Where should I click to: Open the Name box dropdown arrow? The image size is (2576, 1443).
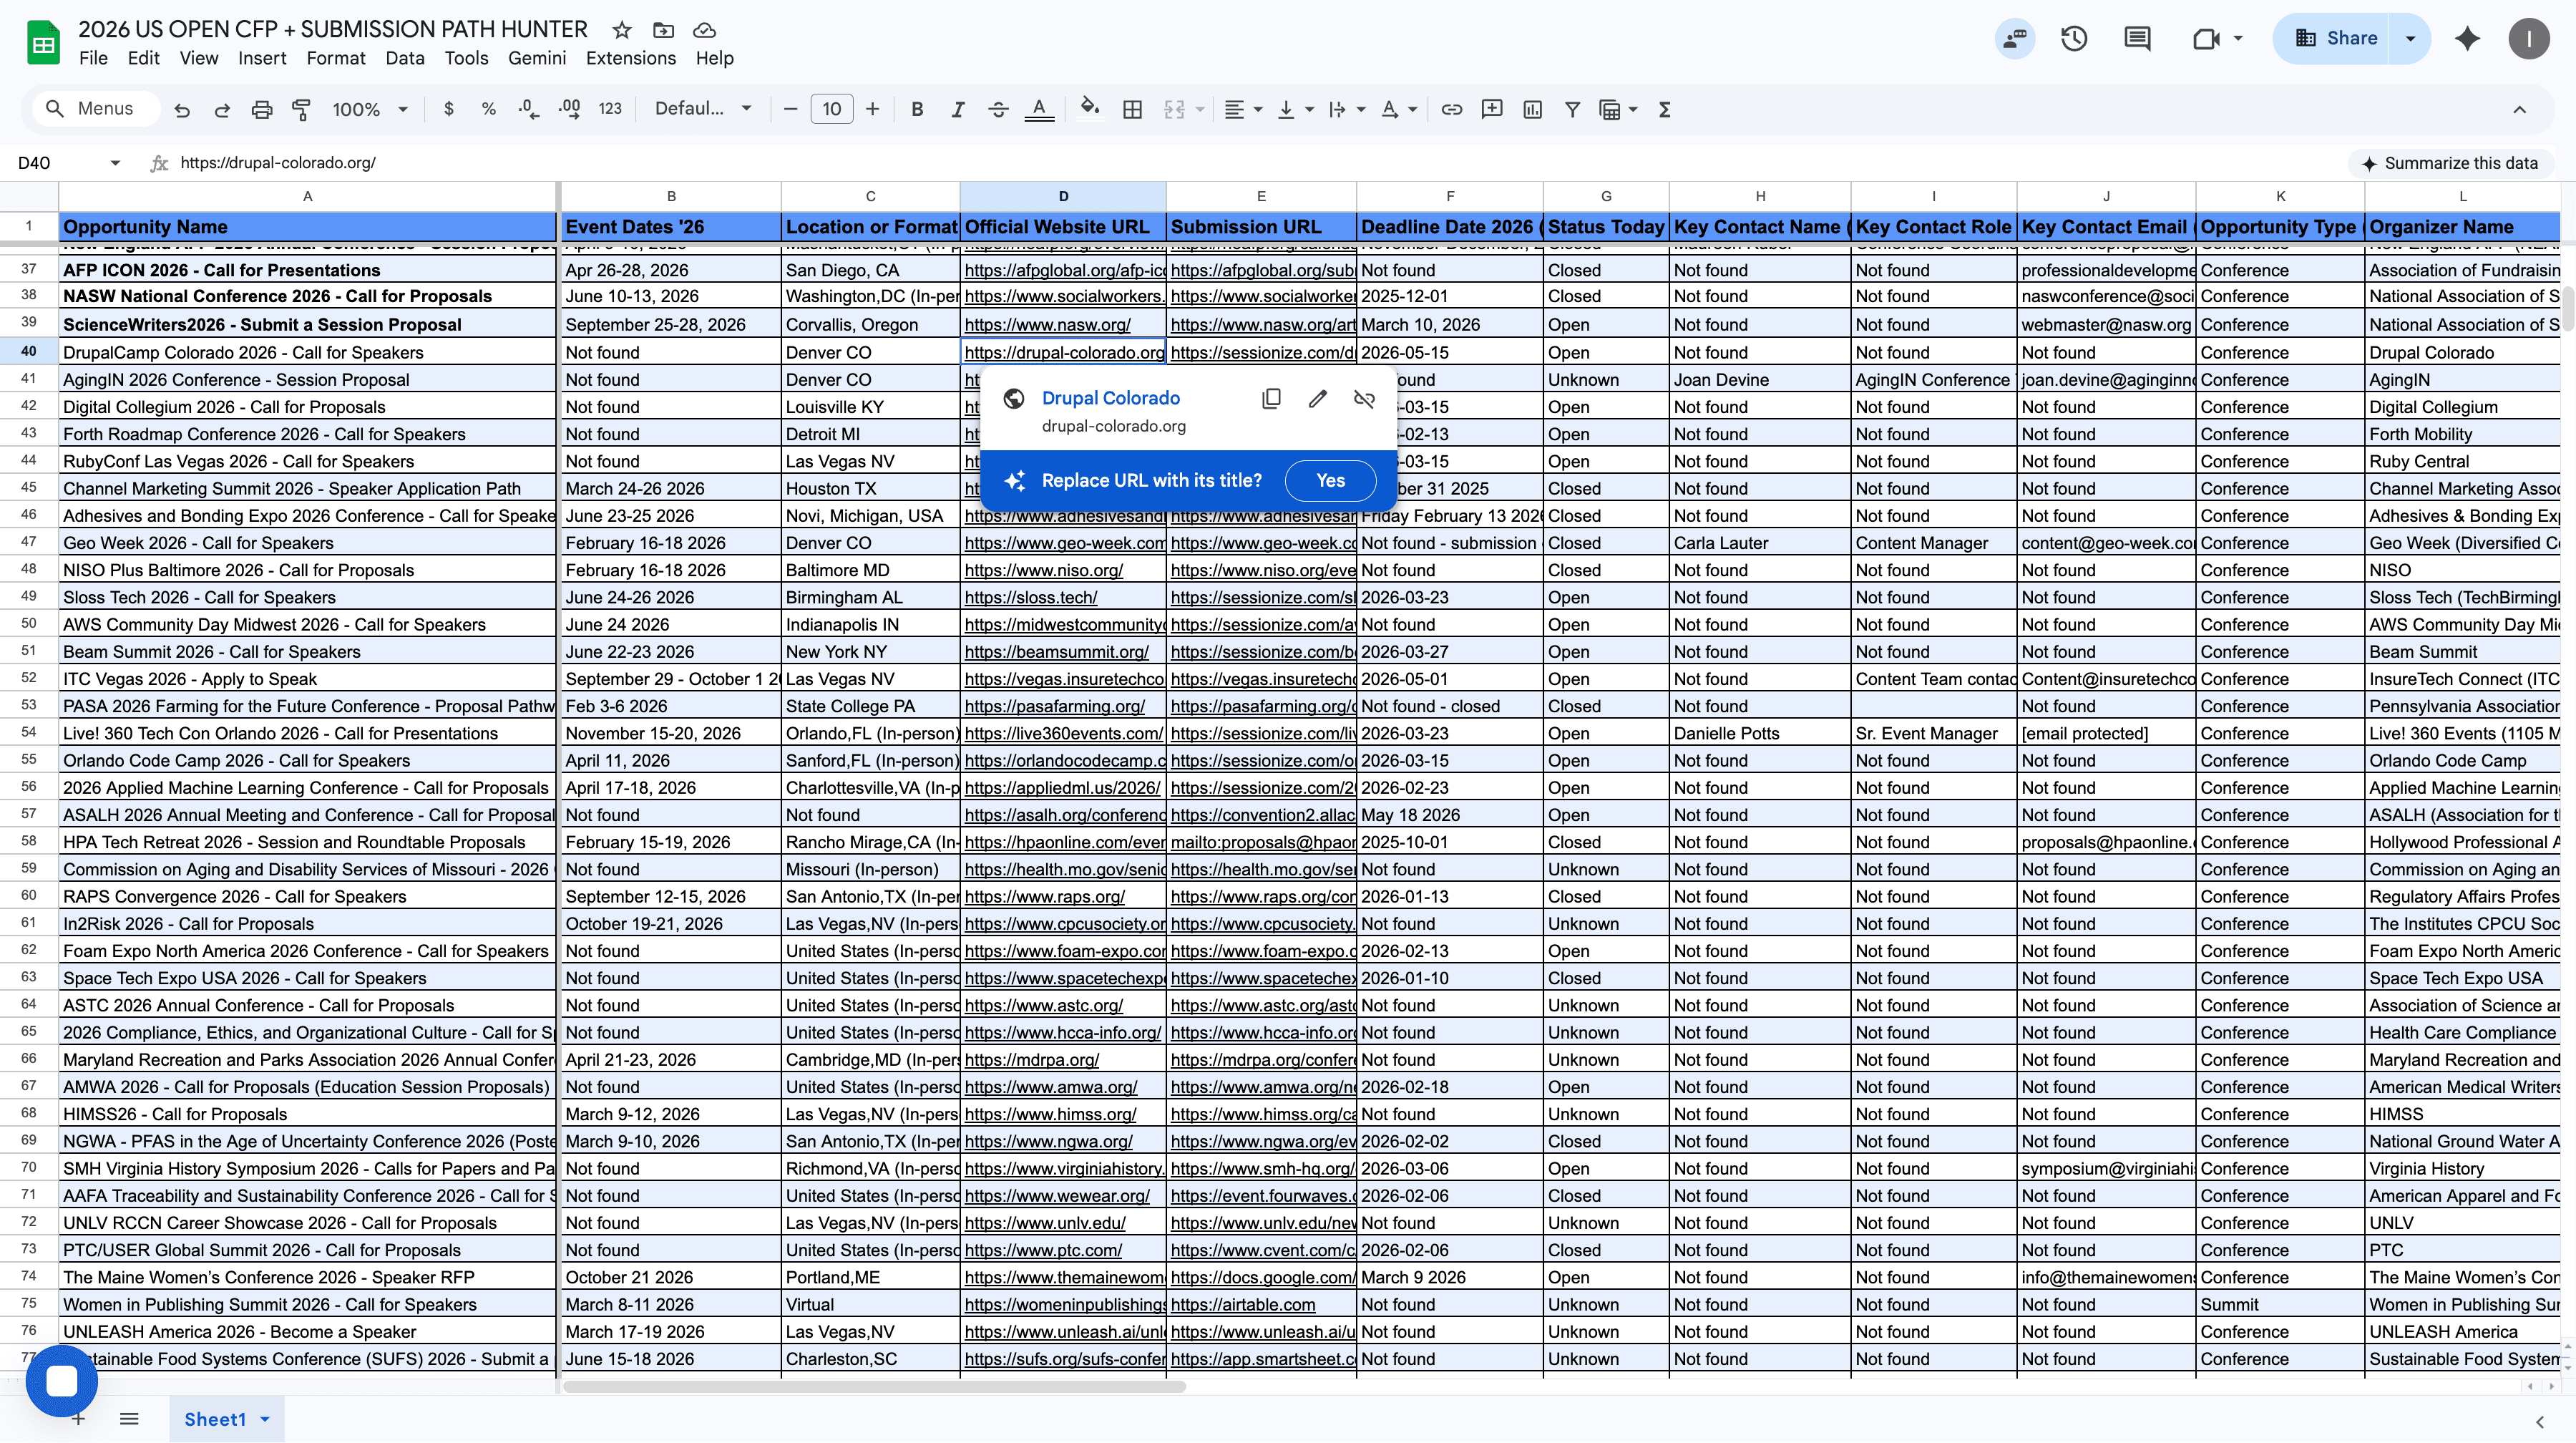click(115, 163)
